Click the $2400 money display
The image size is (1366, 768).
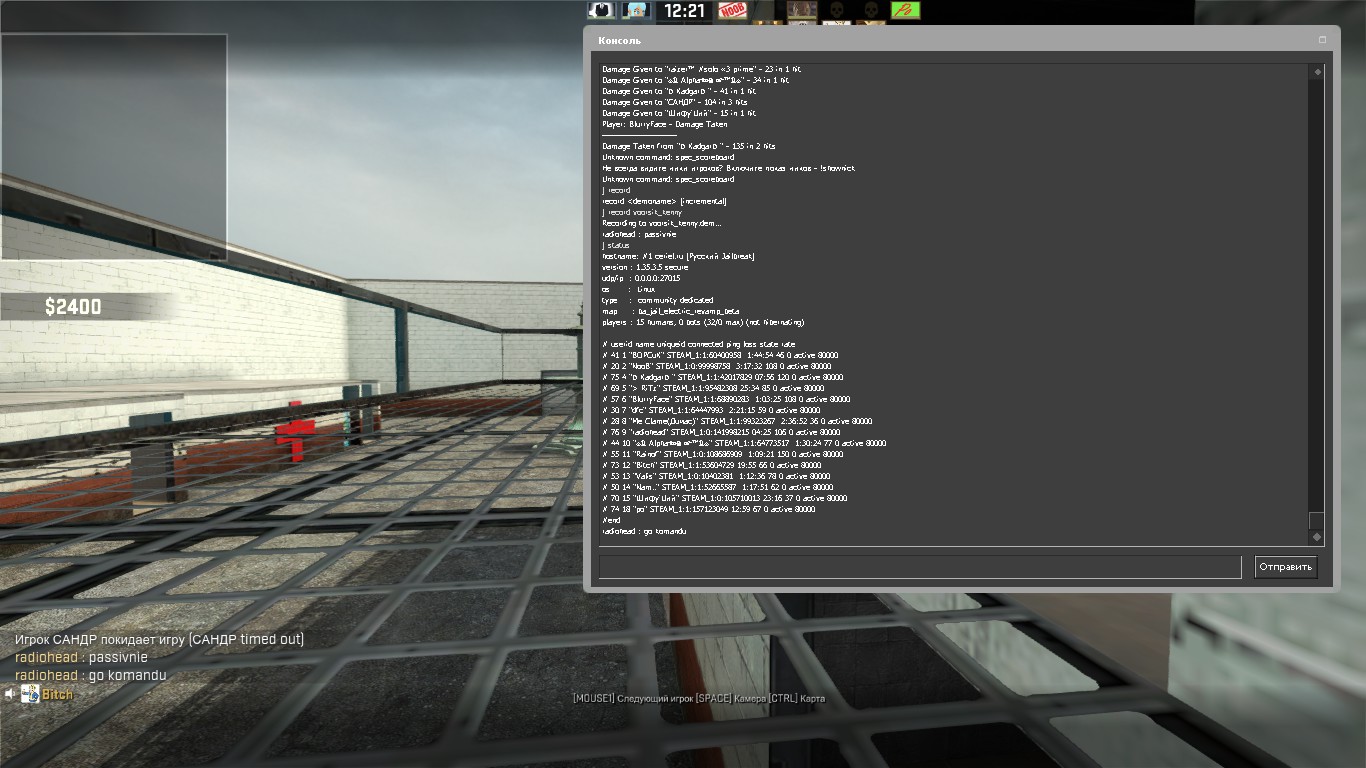click(73, 307)
